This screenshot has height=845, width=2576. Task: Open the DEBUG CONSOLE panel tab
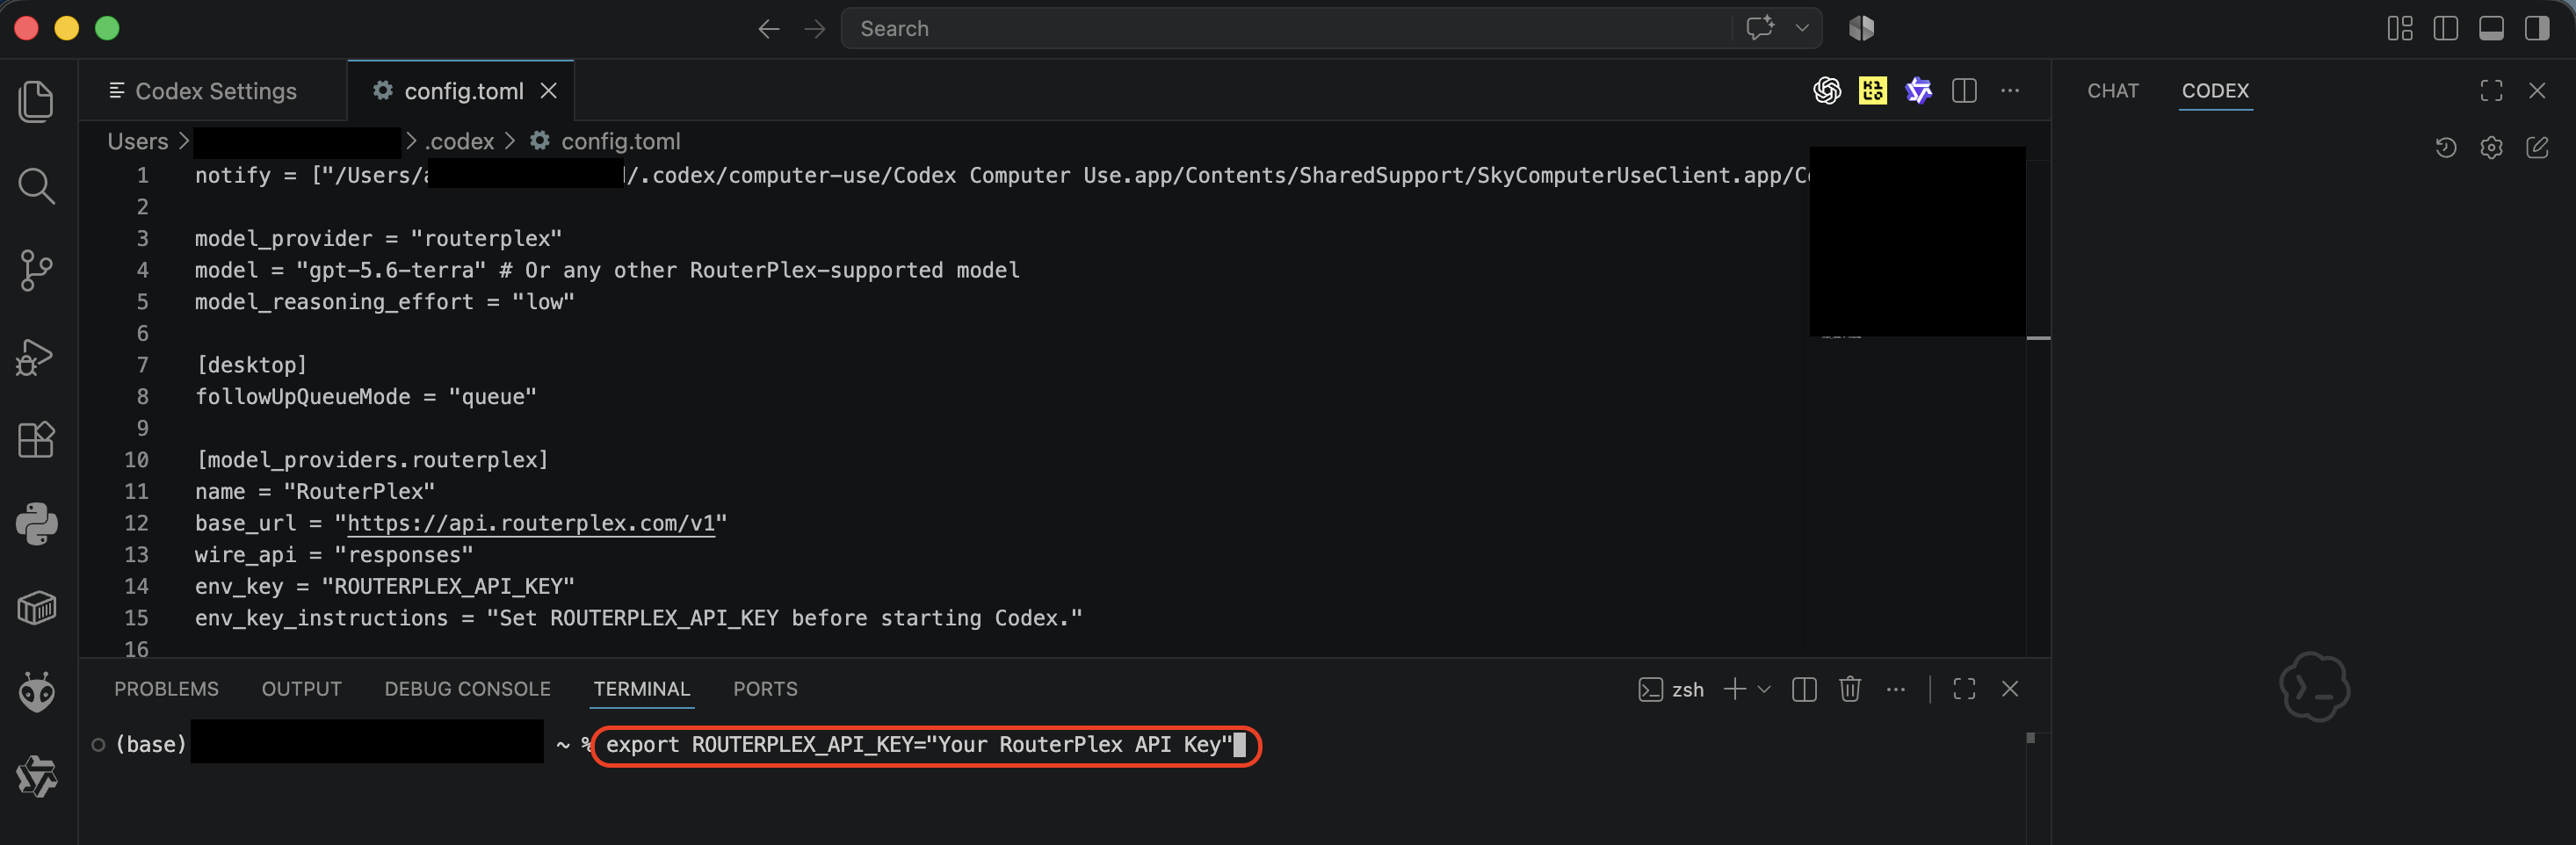(x=467, y=689)
